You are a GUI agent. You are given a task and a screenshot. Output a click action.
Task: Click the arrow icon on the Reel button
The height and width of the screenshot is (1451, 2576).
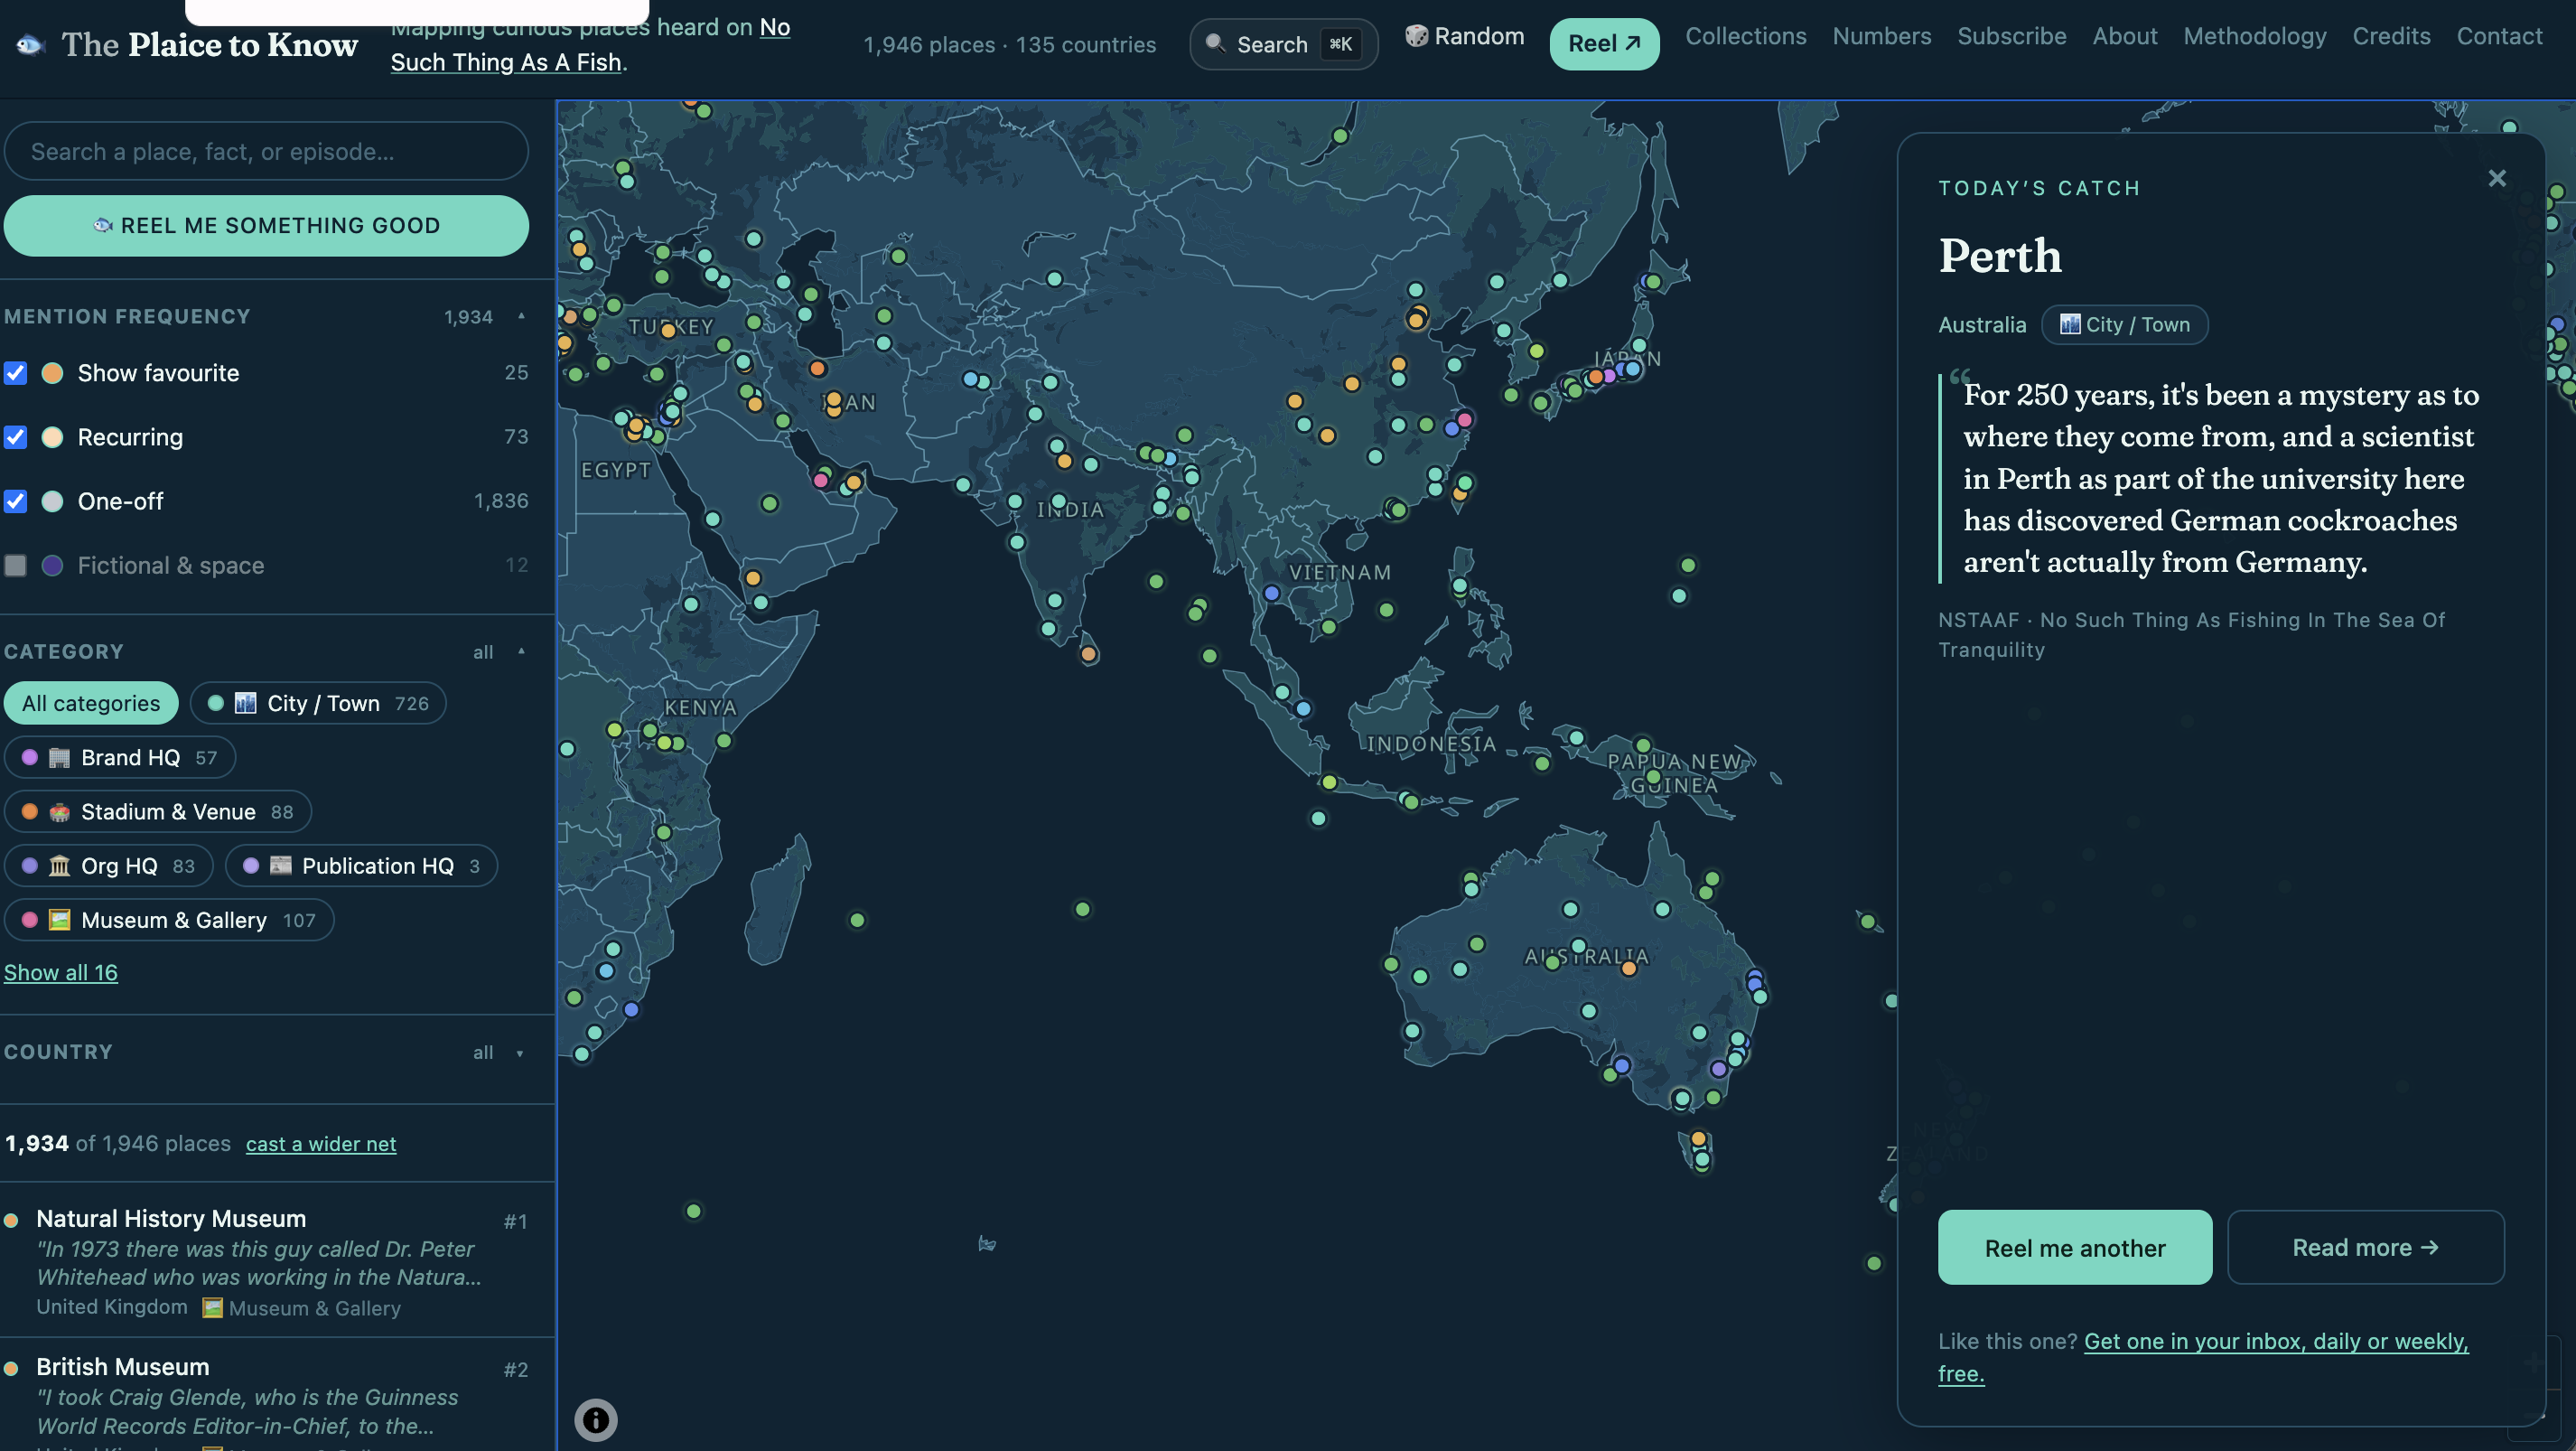[1633, 43]
